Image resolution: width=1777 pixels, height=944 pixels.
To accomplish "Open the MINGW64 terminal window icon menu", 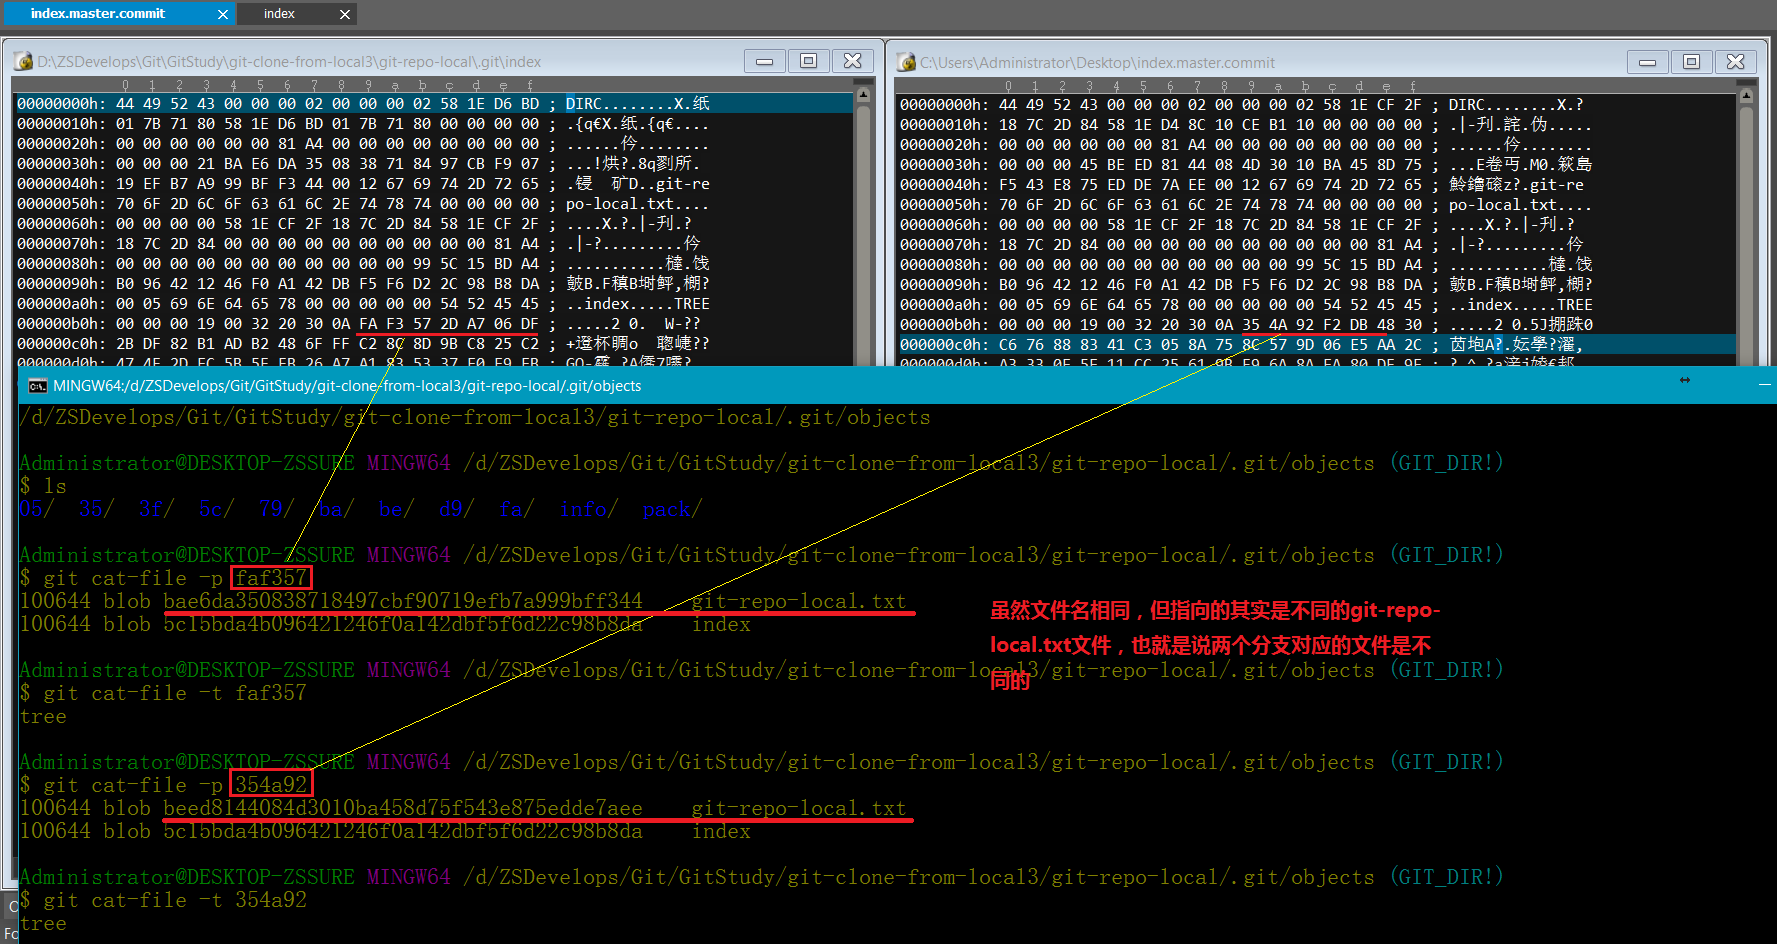I will pyautogui.click(x=37, y=386).
